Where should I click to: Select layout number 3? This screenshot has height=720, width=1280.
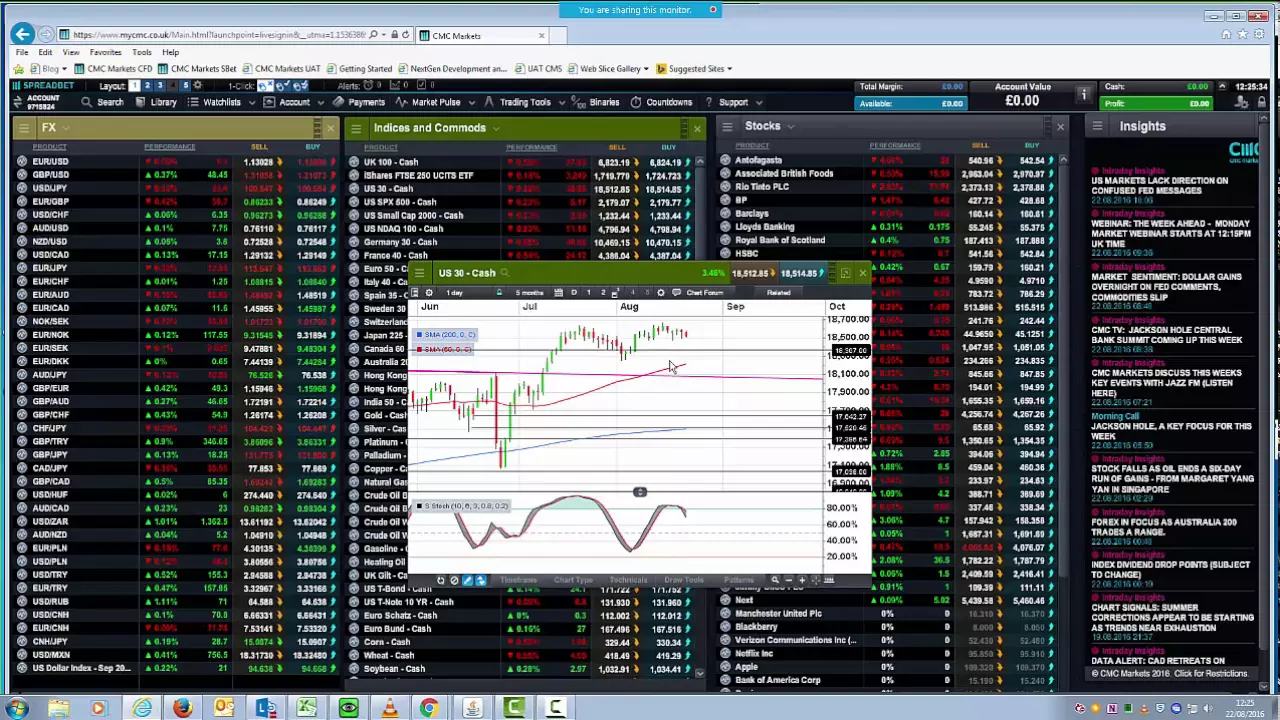(160, 86)
